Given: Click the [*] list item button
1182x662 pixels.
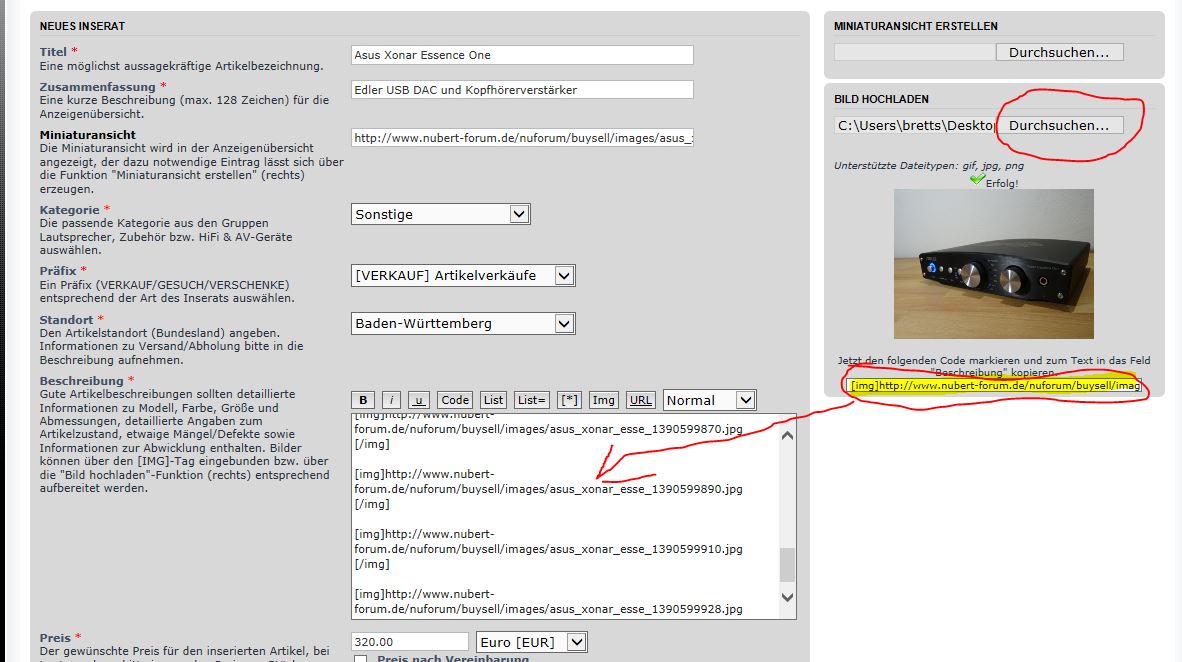Looking at the screenshot, I should click(569, 400).
